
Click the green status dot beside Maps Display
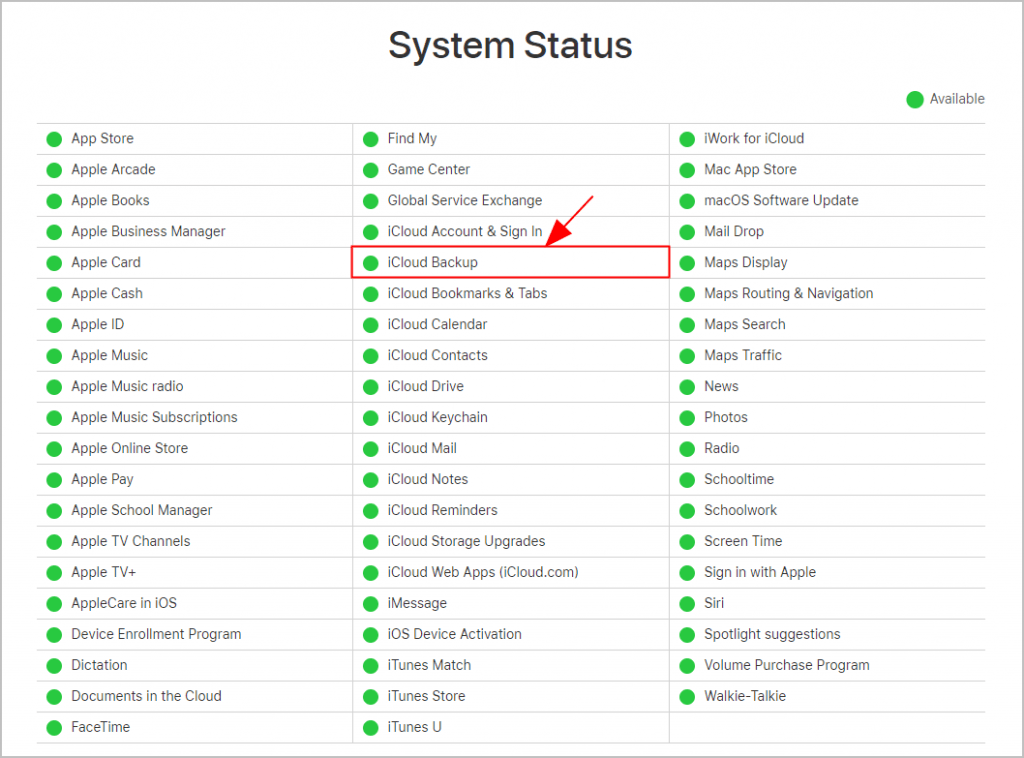[687, 263]
